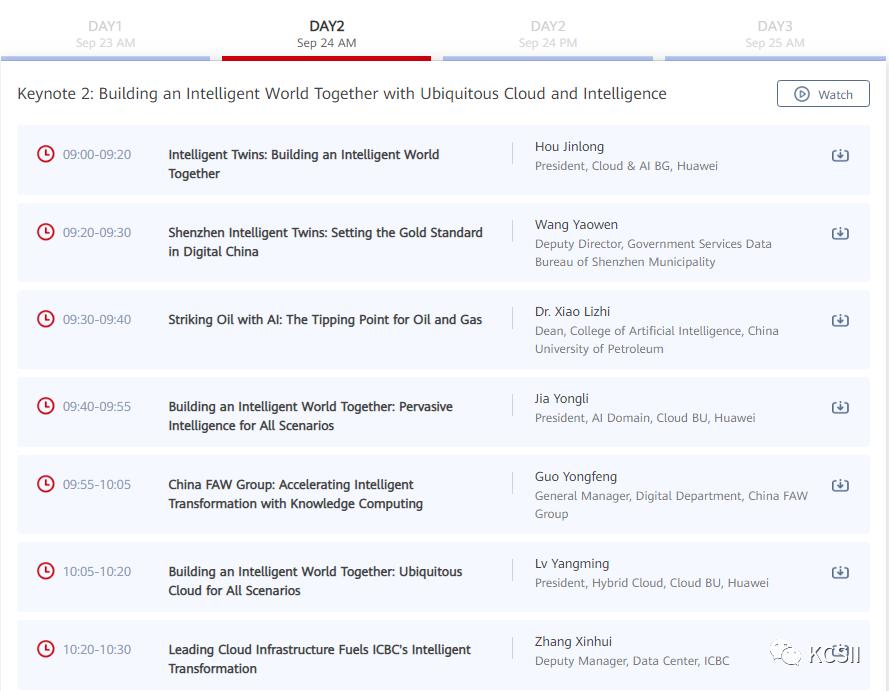The width and height of the screenshot is (889, 691).
Task: Select speaker name Hou Jinlong
Action: (569, 147)
